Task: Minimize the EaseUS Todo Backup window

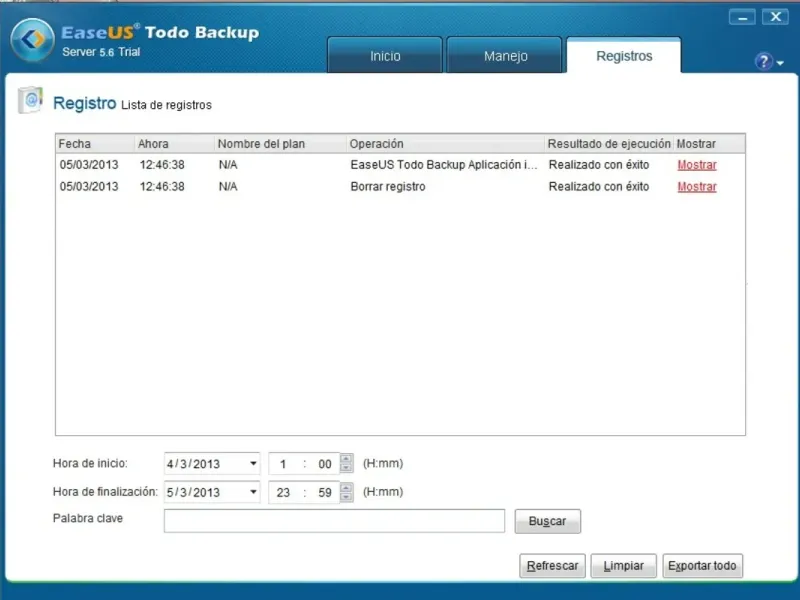Action: click(742, 17)
